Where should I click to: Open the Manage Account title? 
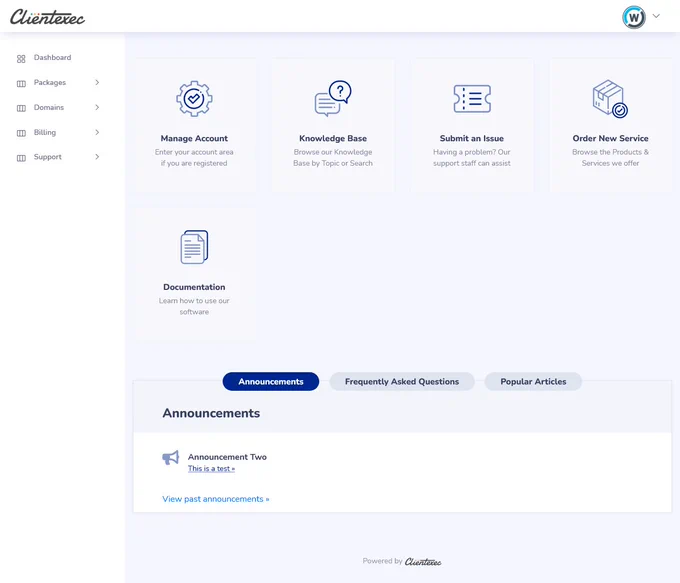tap(194, 138)
